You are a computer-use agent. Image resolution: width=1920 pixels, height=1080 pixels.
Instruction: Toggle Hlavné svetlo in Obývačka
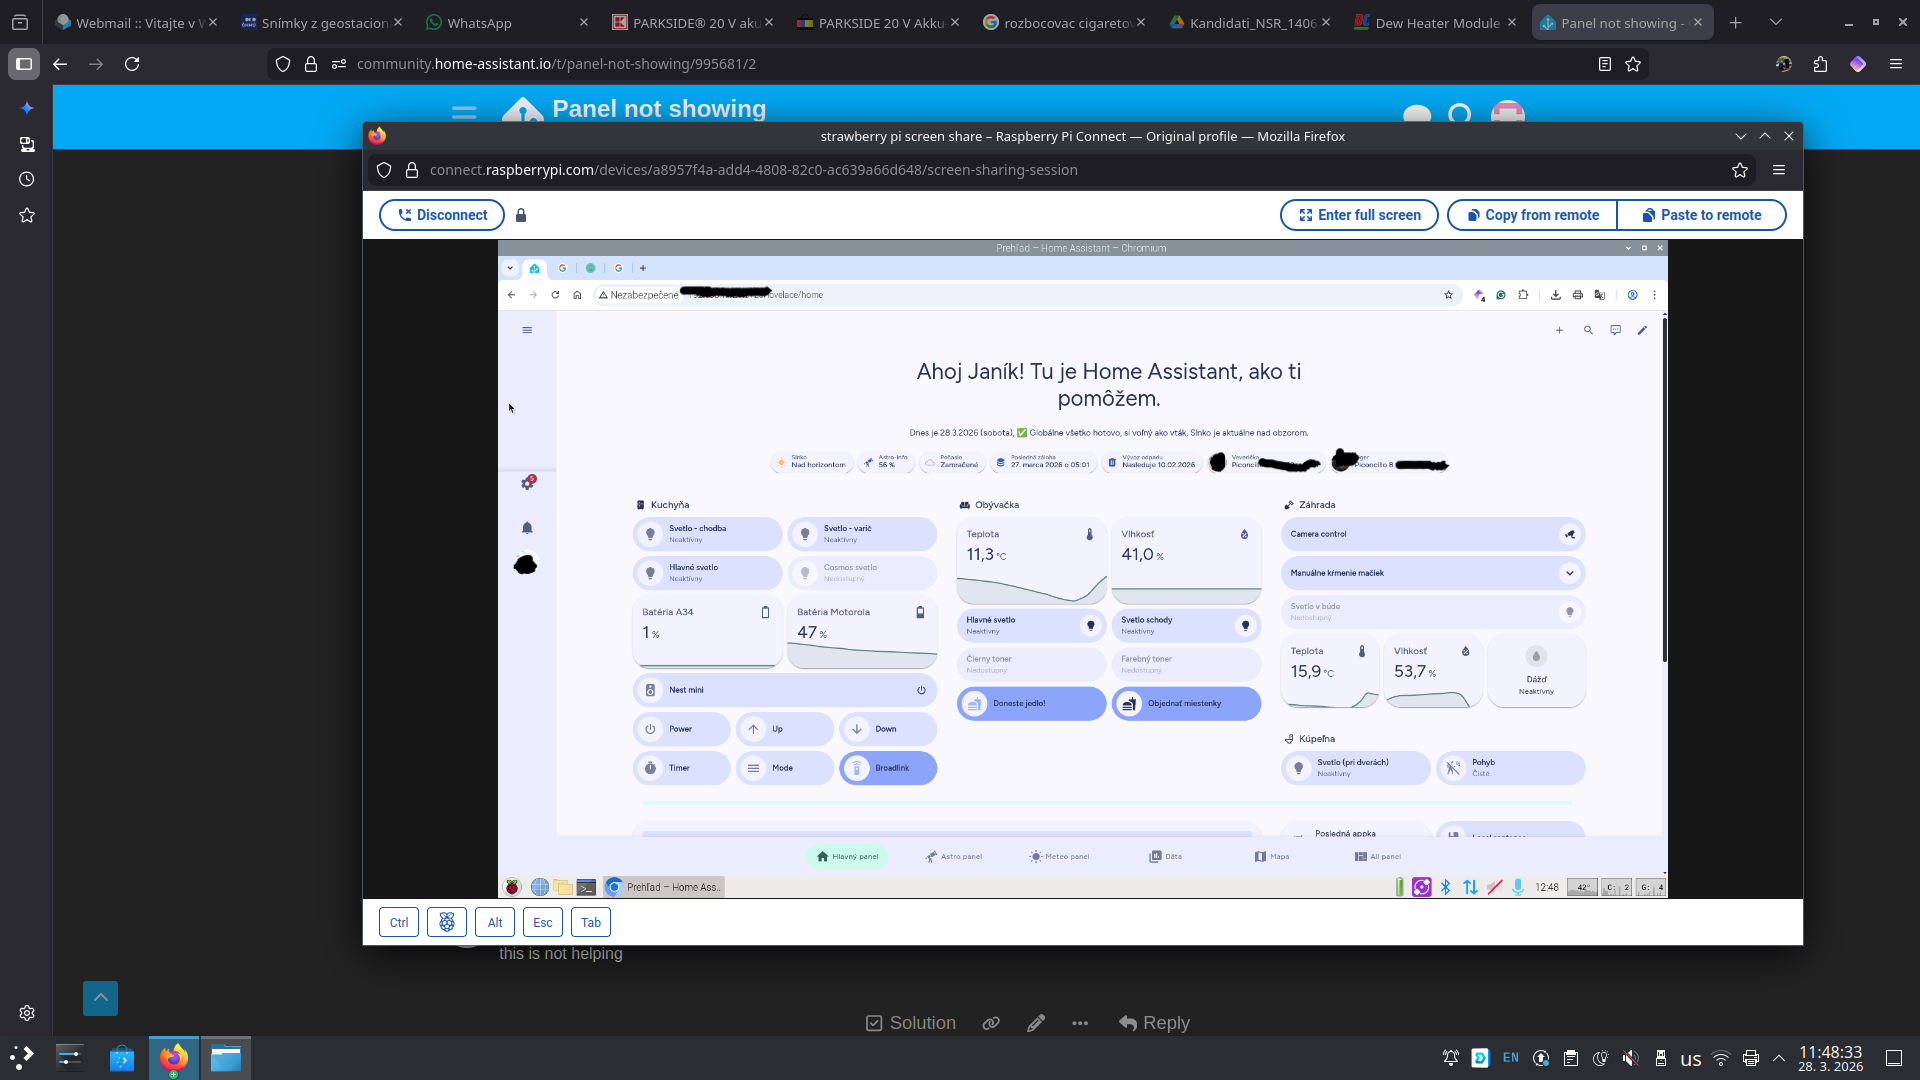pos(1090,626)
